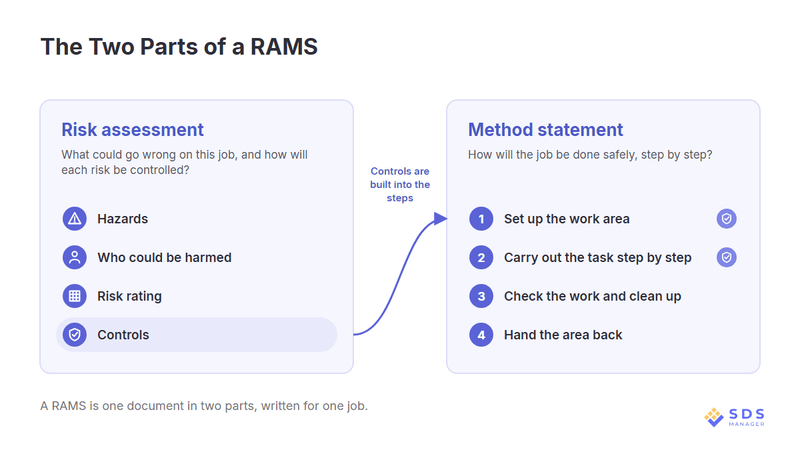This screenshot has height=450, width=800.
Task: Click Carry out the task step by step text
Action: pyautogui.click(x=597, y=258)
